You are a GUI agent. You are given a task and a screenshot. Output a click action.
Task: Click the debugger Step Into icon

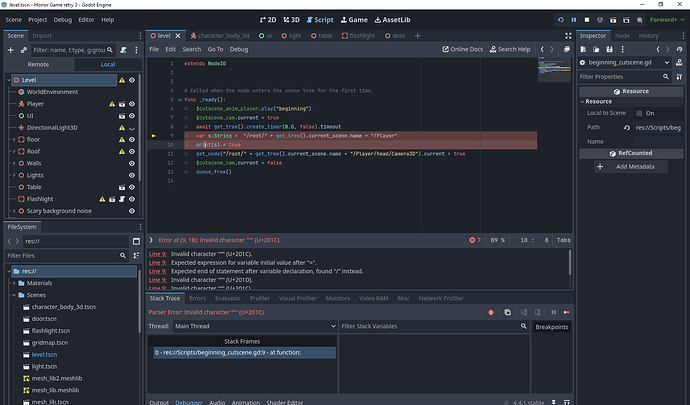click(524, 312)
